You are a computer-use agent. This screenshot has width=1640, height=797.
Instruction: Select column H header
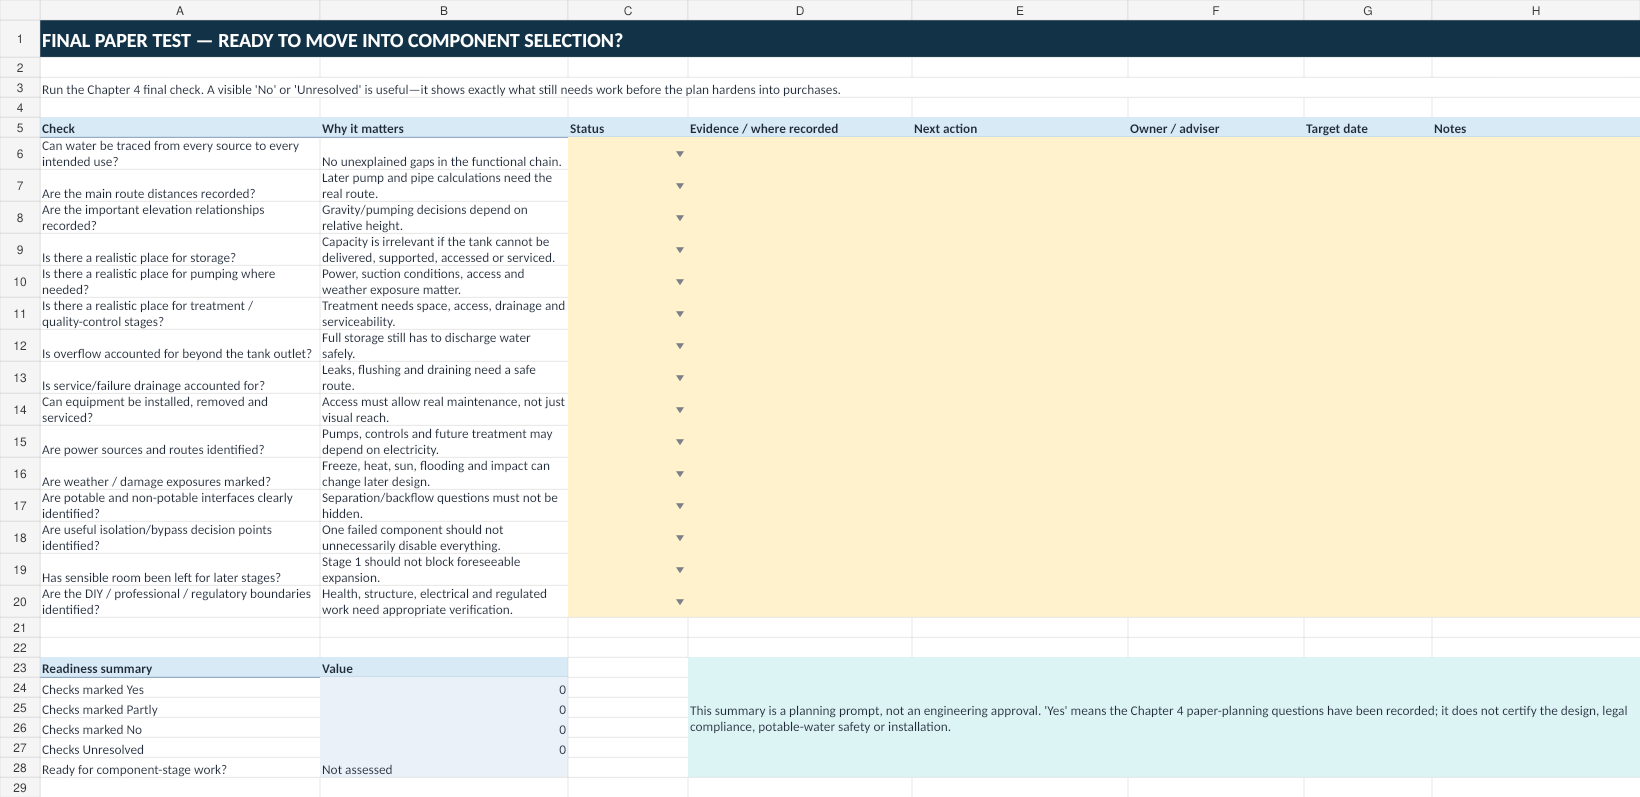[1536, 10]
